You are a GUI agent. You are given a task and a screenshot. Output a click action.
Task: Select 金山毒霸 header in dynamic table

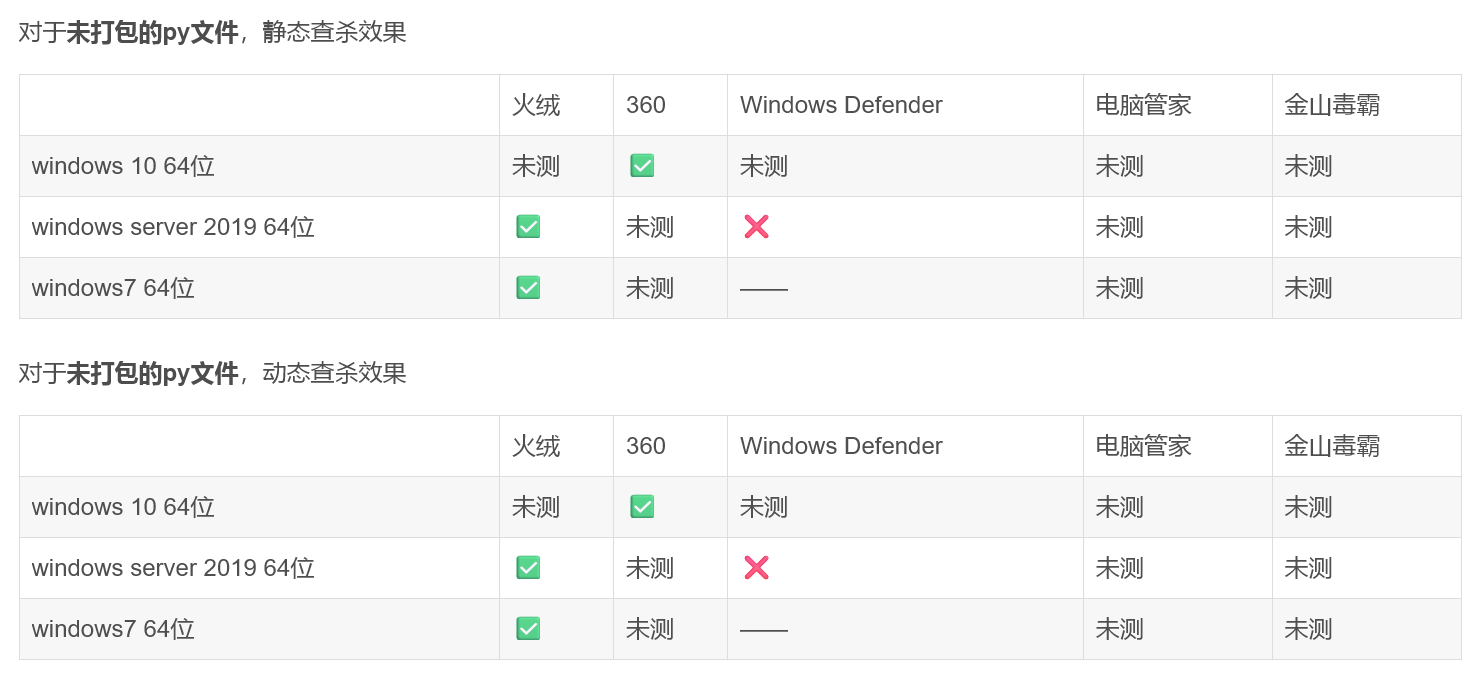[x=1332, y=446]
